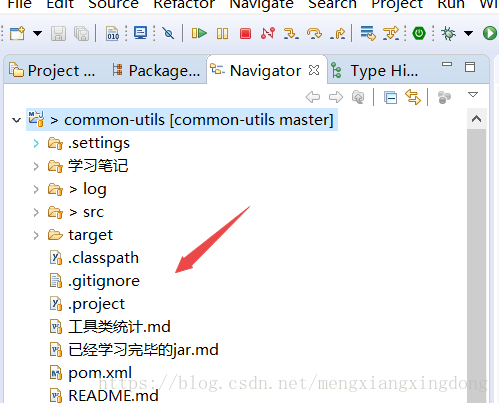Click the Navigator scrollbar up arrow
This screenshot has width=499, height=403.
point(476,119)
